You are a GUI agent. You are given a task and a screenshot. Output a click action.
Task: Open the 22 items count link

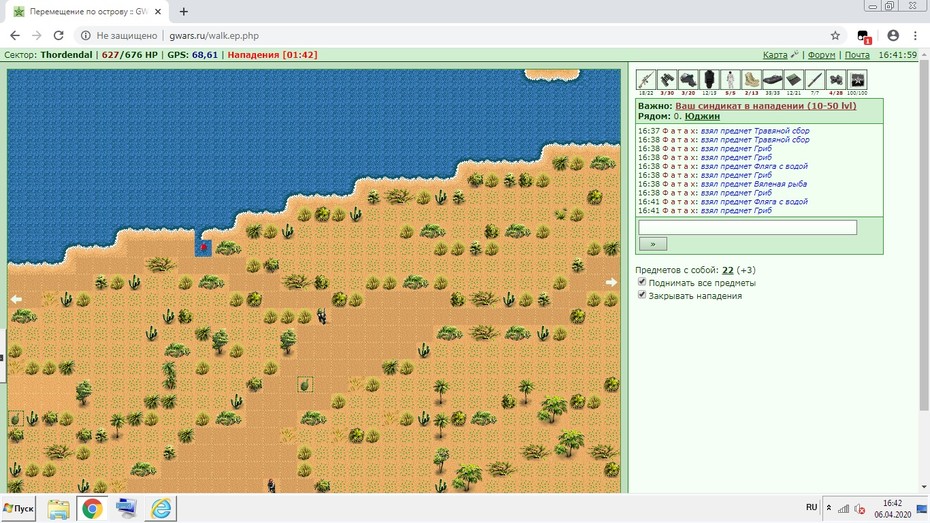[728, 270]
